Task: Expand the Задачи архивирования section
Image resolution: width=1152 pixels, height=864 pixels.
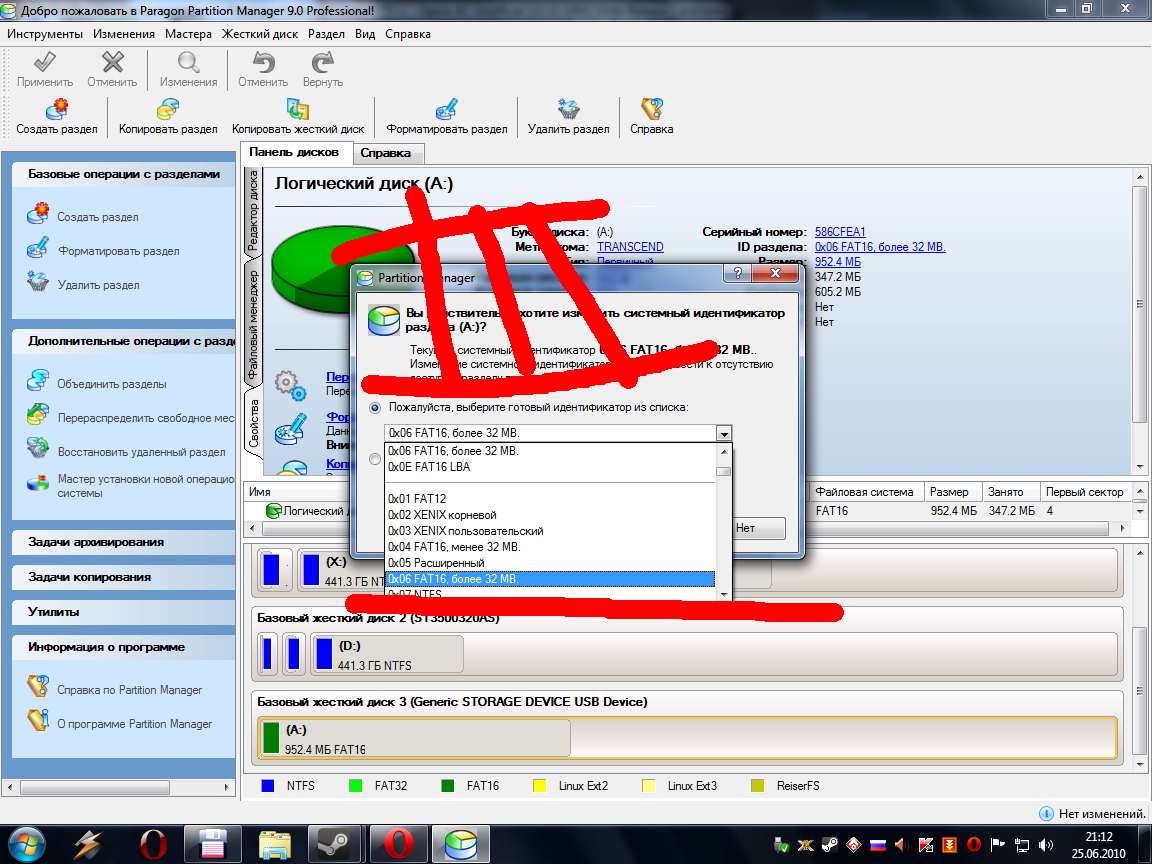Action: [x=123, y=542]
